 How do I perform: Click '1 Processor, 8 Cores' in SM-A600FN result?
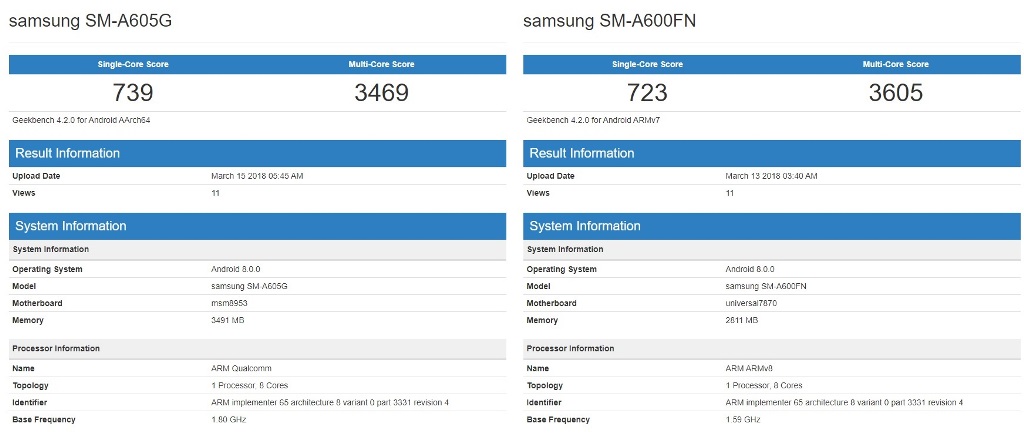[x=763, y=386]
